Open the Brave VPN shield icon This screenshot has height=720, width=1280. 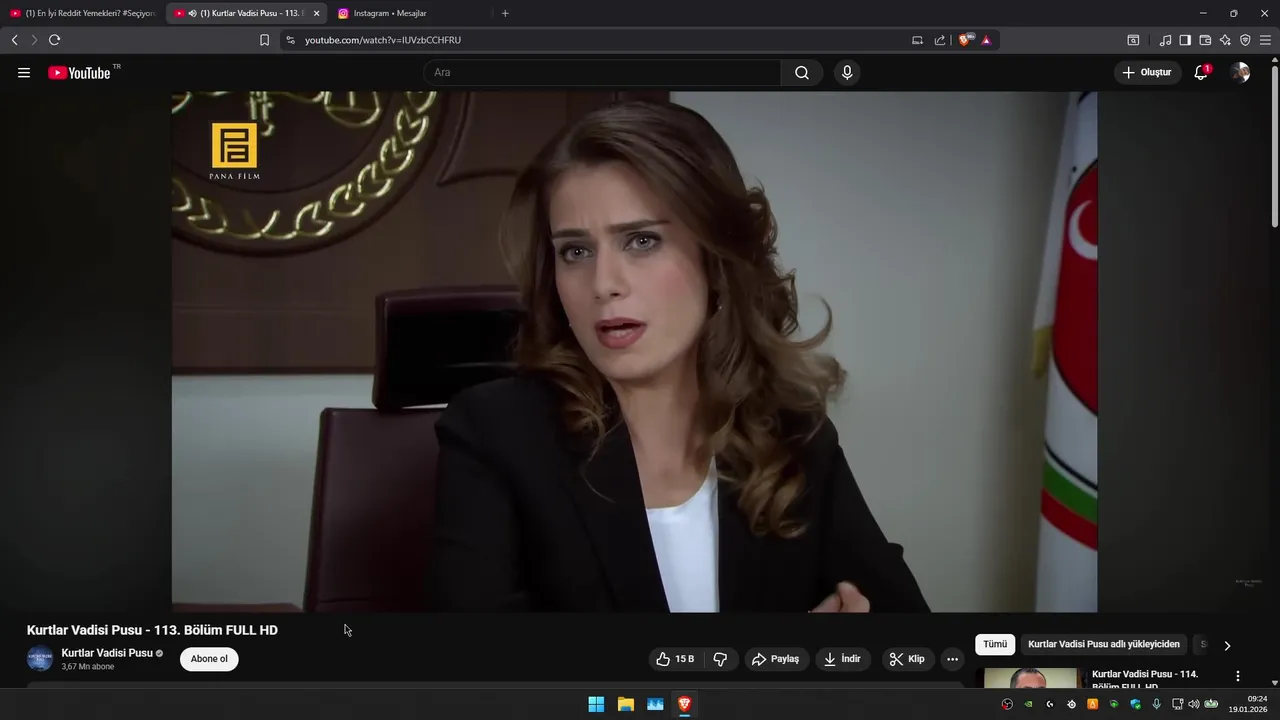click(x=1245, y=40)
